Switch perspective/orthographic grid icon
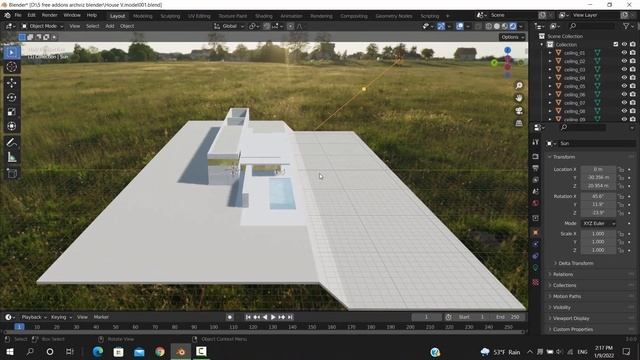The image size is (640, 360). coord(519,123)
